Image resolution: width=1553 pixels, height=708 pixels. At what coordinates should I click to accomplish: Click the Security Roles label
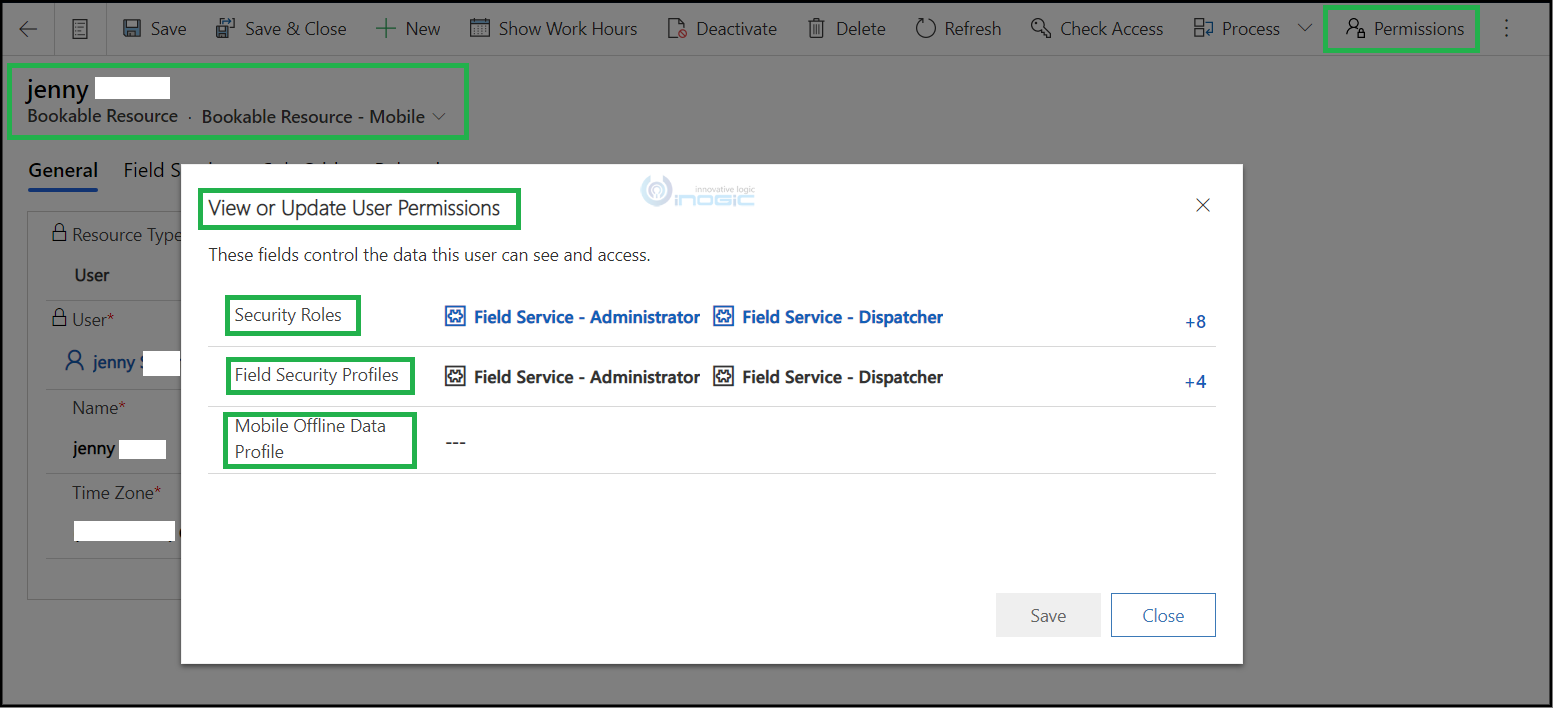pos(288,315)
